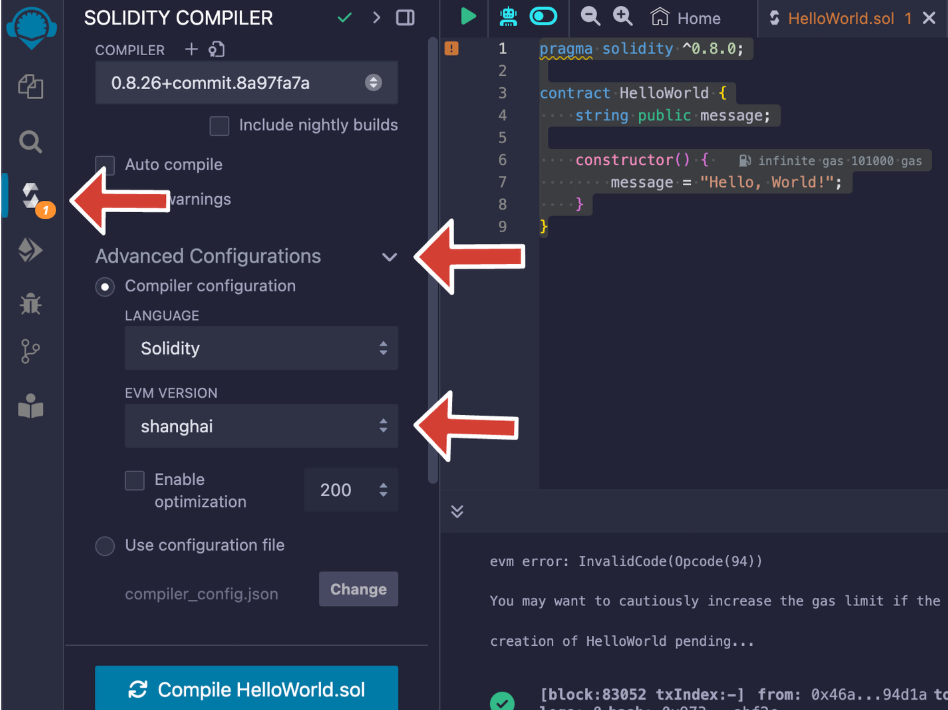
Task: Select Use configuration file radio button
Action: [105, 546]
